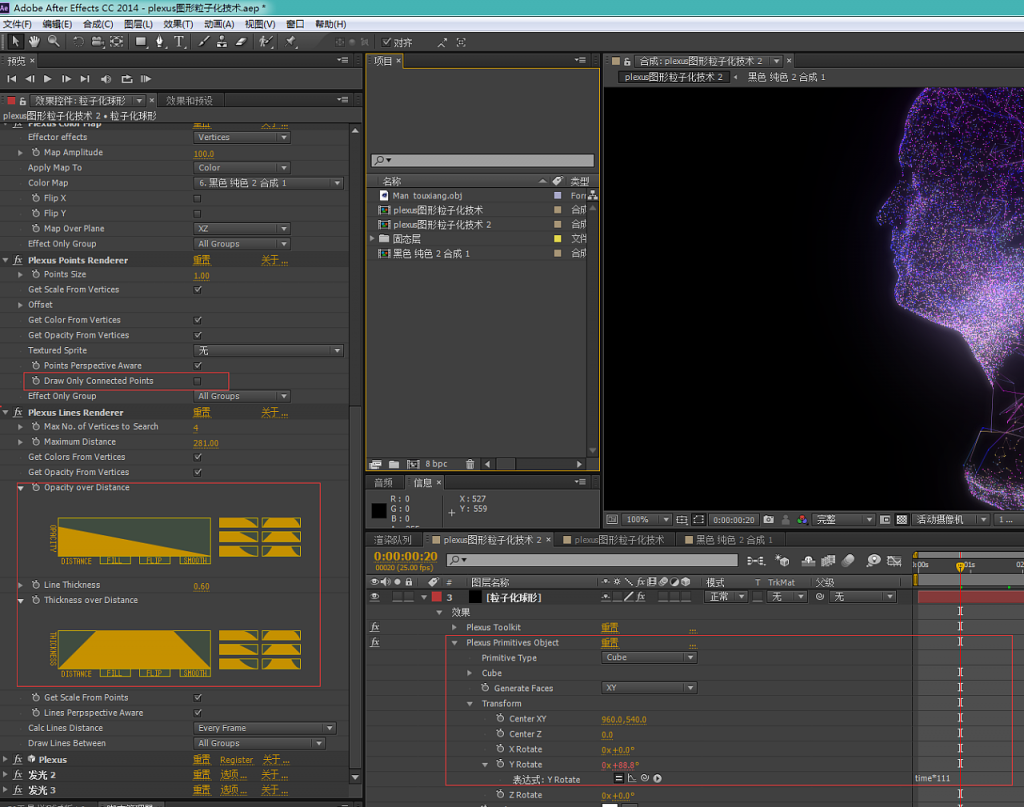Open the Map Over Plane XZ dropdown
Screen dimensions: 1024x807
tap(242, 229)
